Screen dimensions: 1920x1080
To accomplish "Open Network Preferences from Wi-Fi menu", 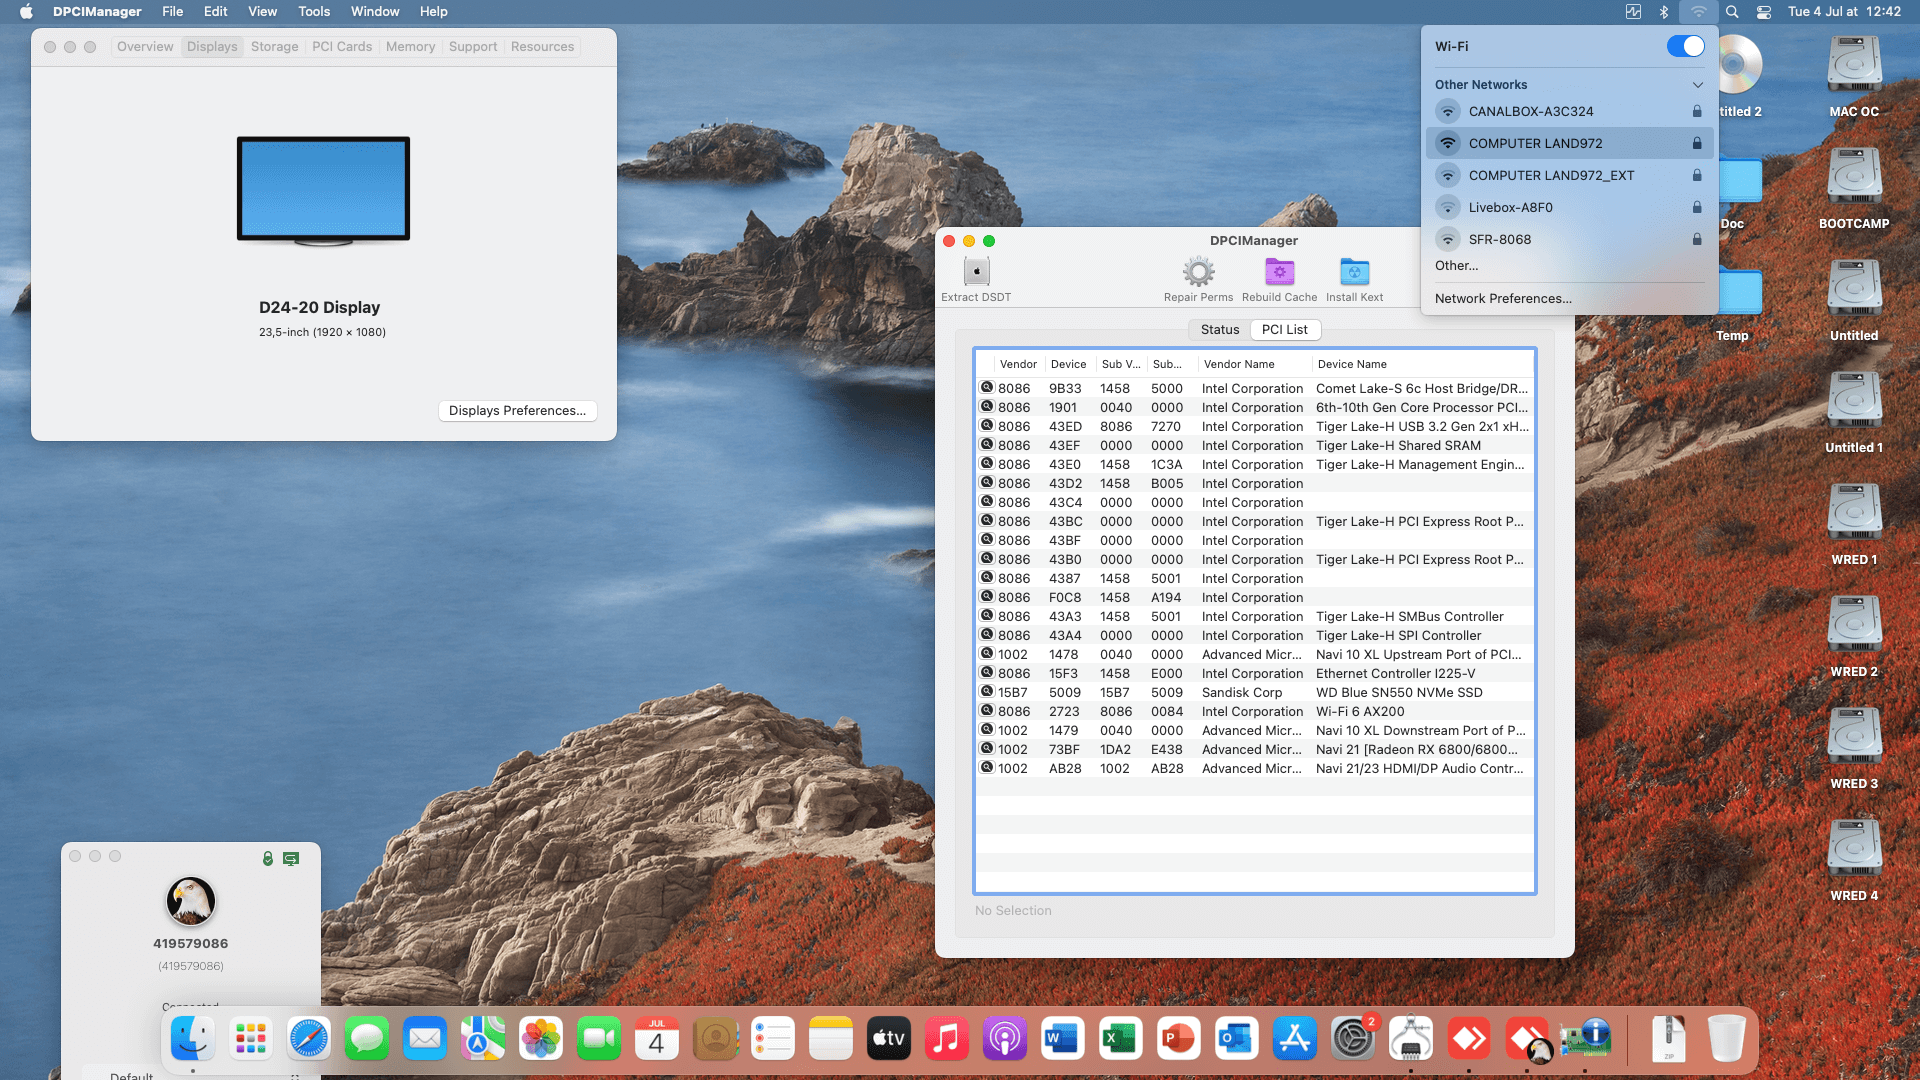I will (1503, 298).
